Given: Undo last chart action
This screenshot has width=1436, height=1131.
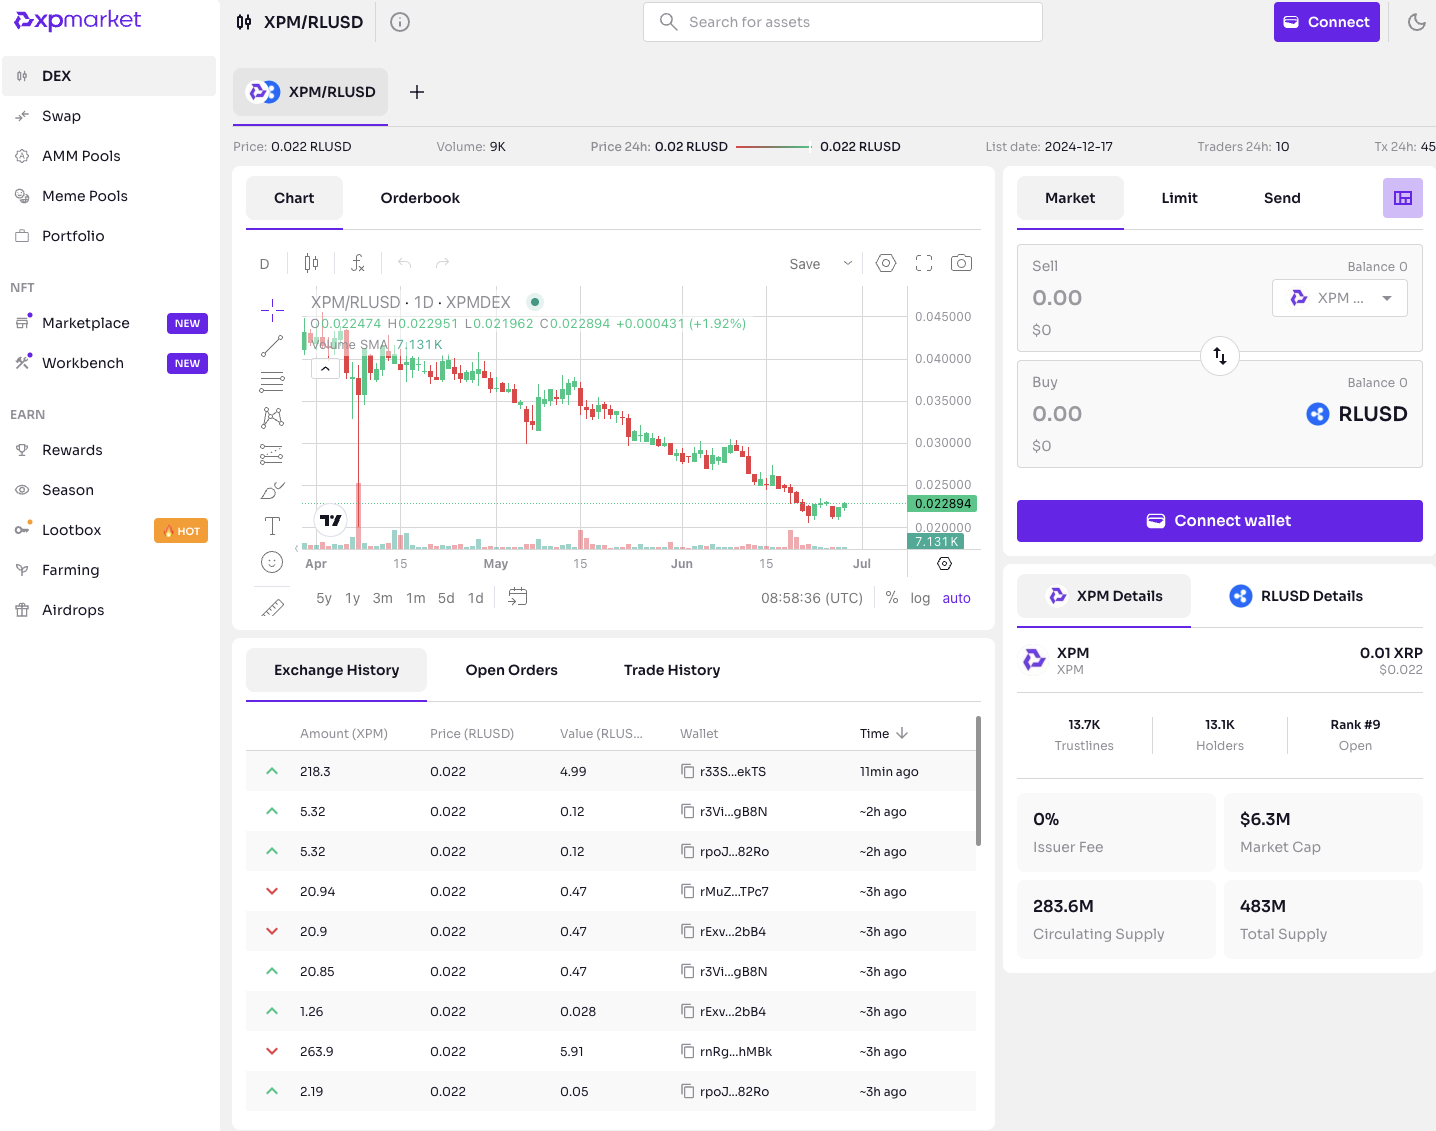Looking at the screenshot, I should pyautogui.click(x=405, y=263).
